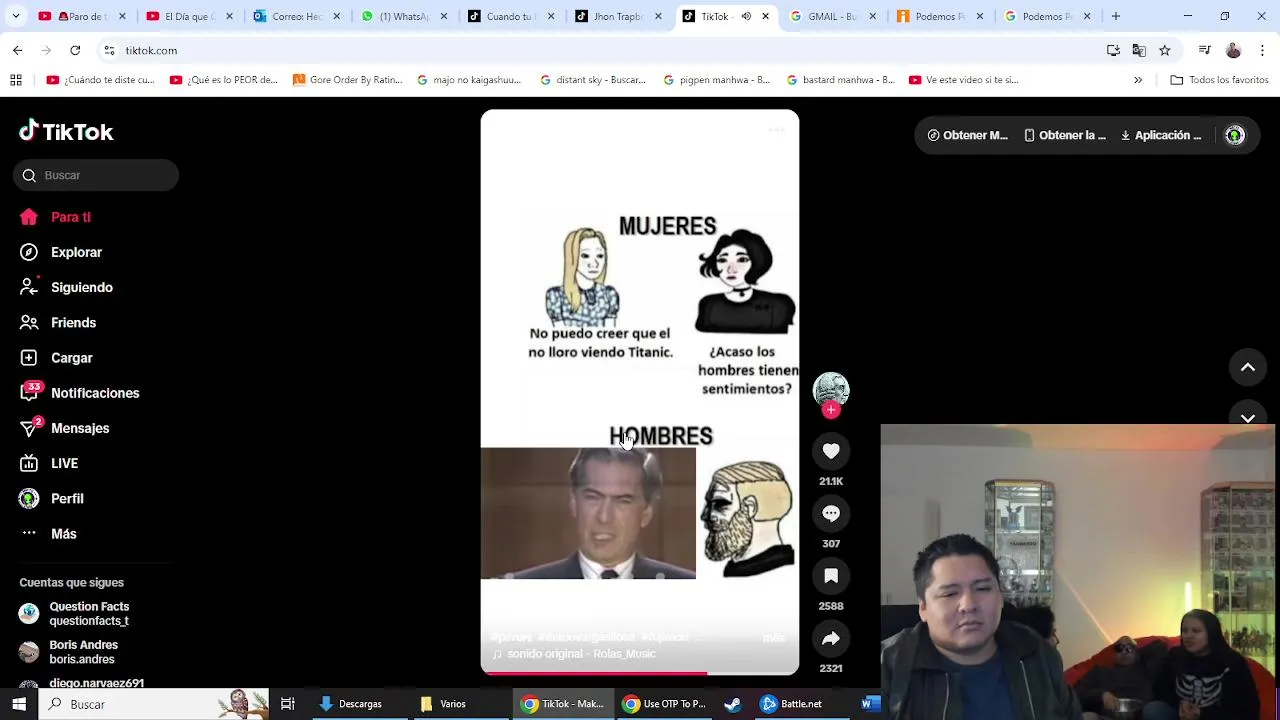Open the Todos los favoritos folder

1219,80
